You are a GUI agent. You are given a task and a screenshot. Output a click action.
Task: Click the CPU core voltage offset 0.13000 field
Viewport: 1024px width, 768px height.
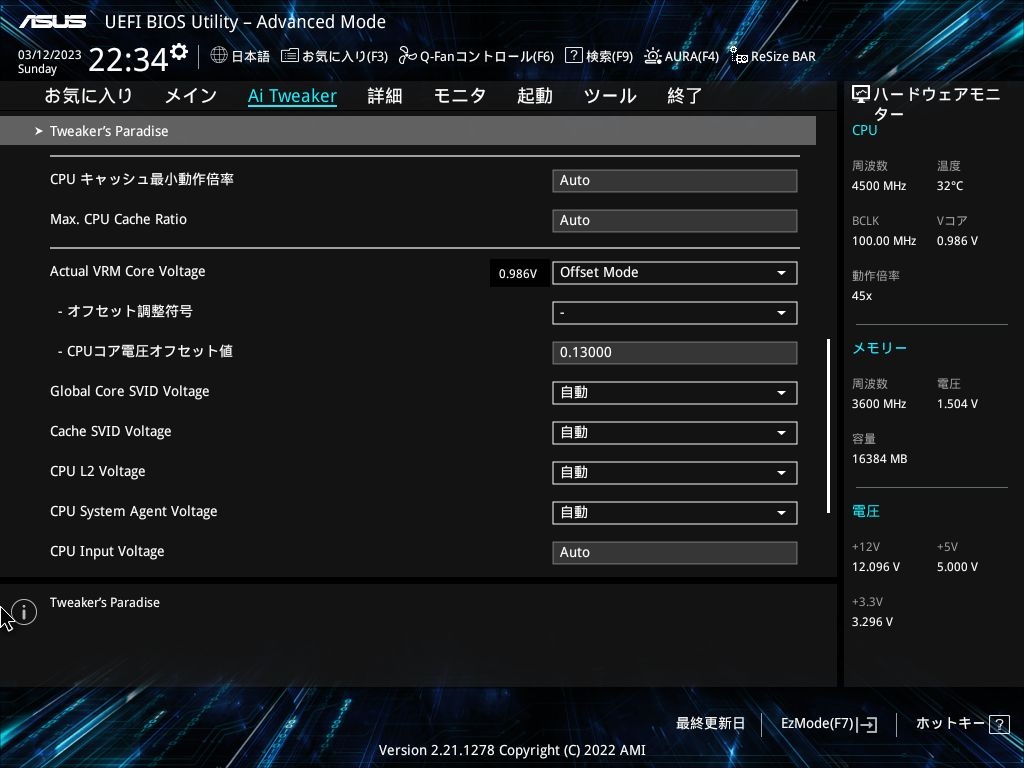tap(675, 353)
